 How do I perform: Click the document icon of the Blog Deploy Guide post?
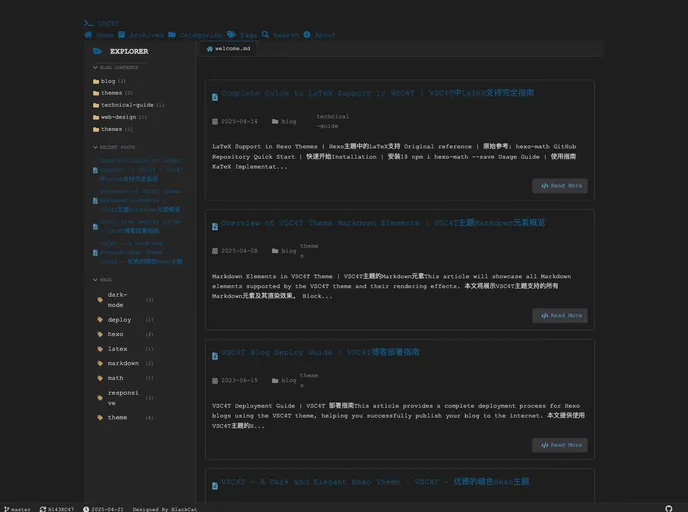215,356
